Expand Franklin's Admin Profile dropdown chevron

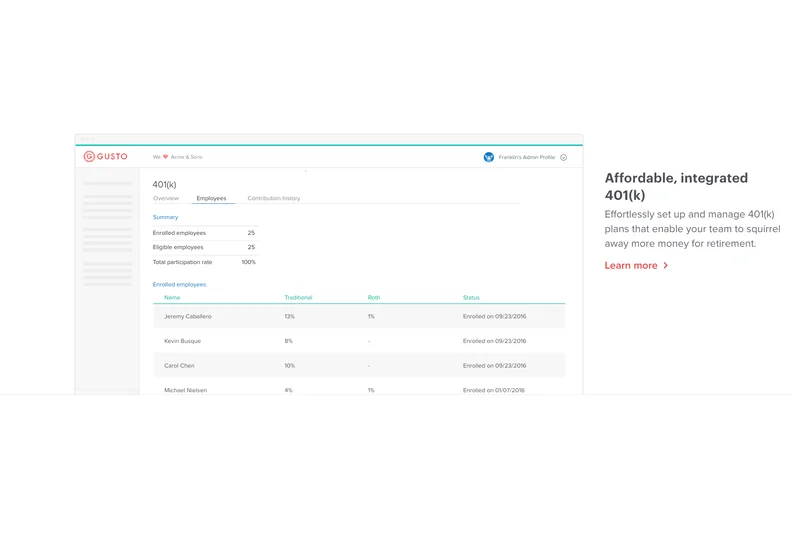click(x=564, y=157)
